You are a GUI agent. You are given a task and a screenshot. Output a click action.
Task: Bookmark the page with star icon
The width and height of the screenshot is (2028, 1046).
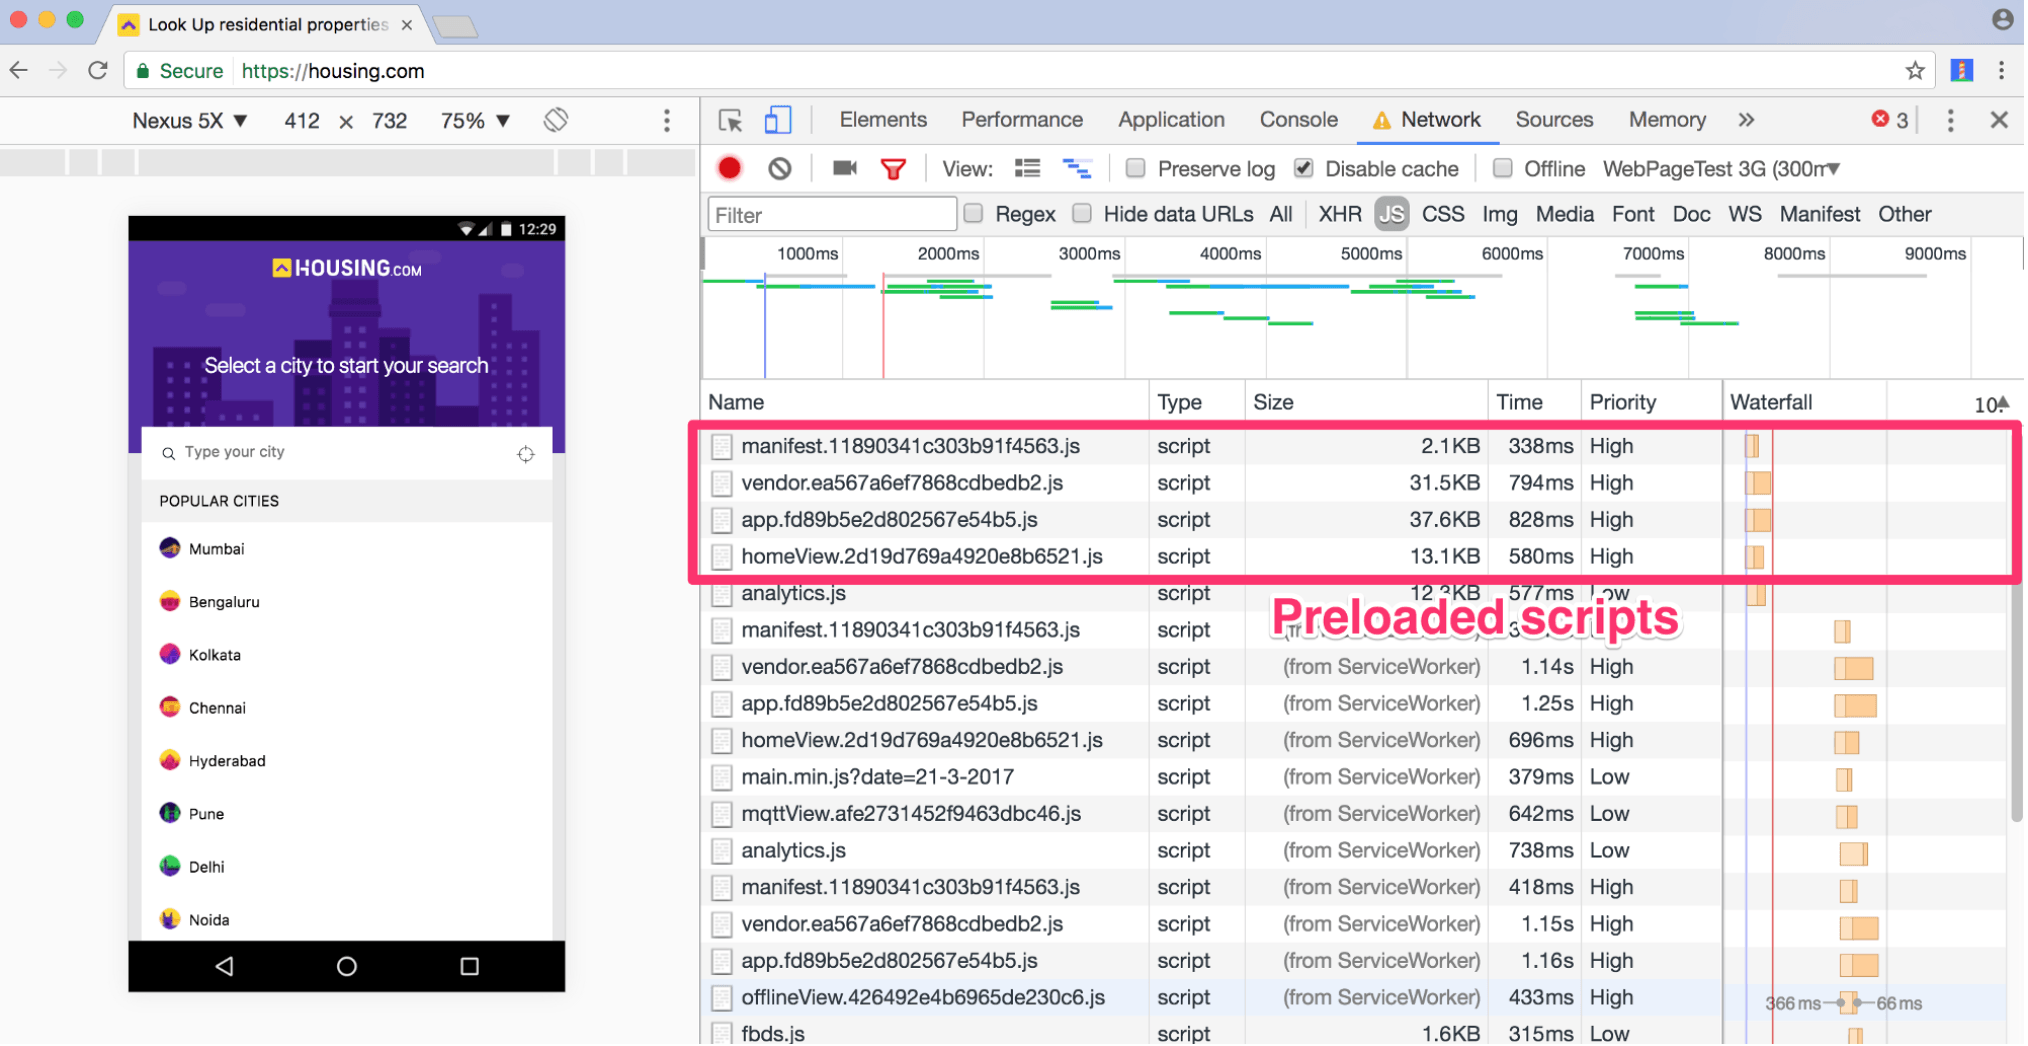1916,71
